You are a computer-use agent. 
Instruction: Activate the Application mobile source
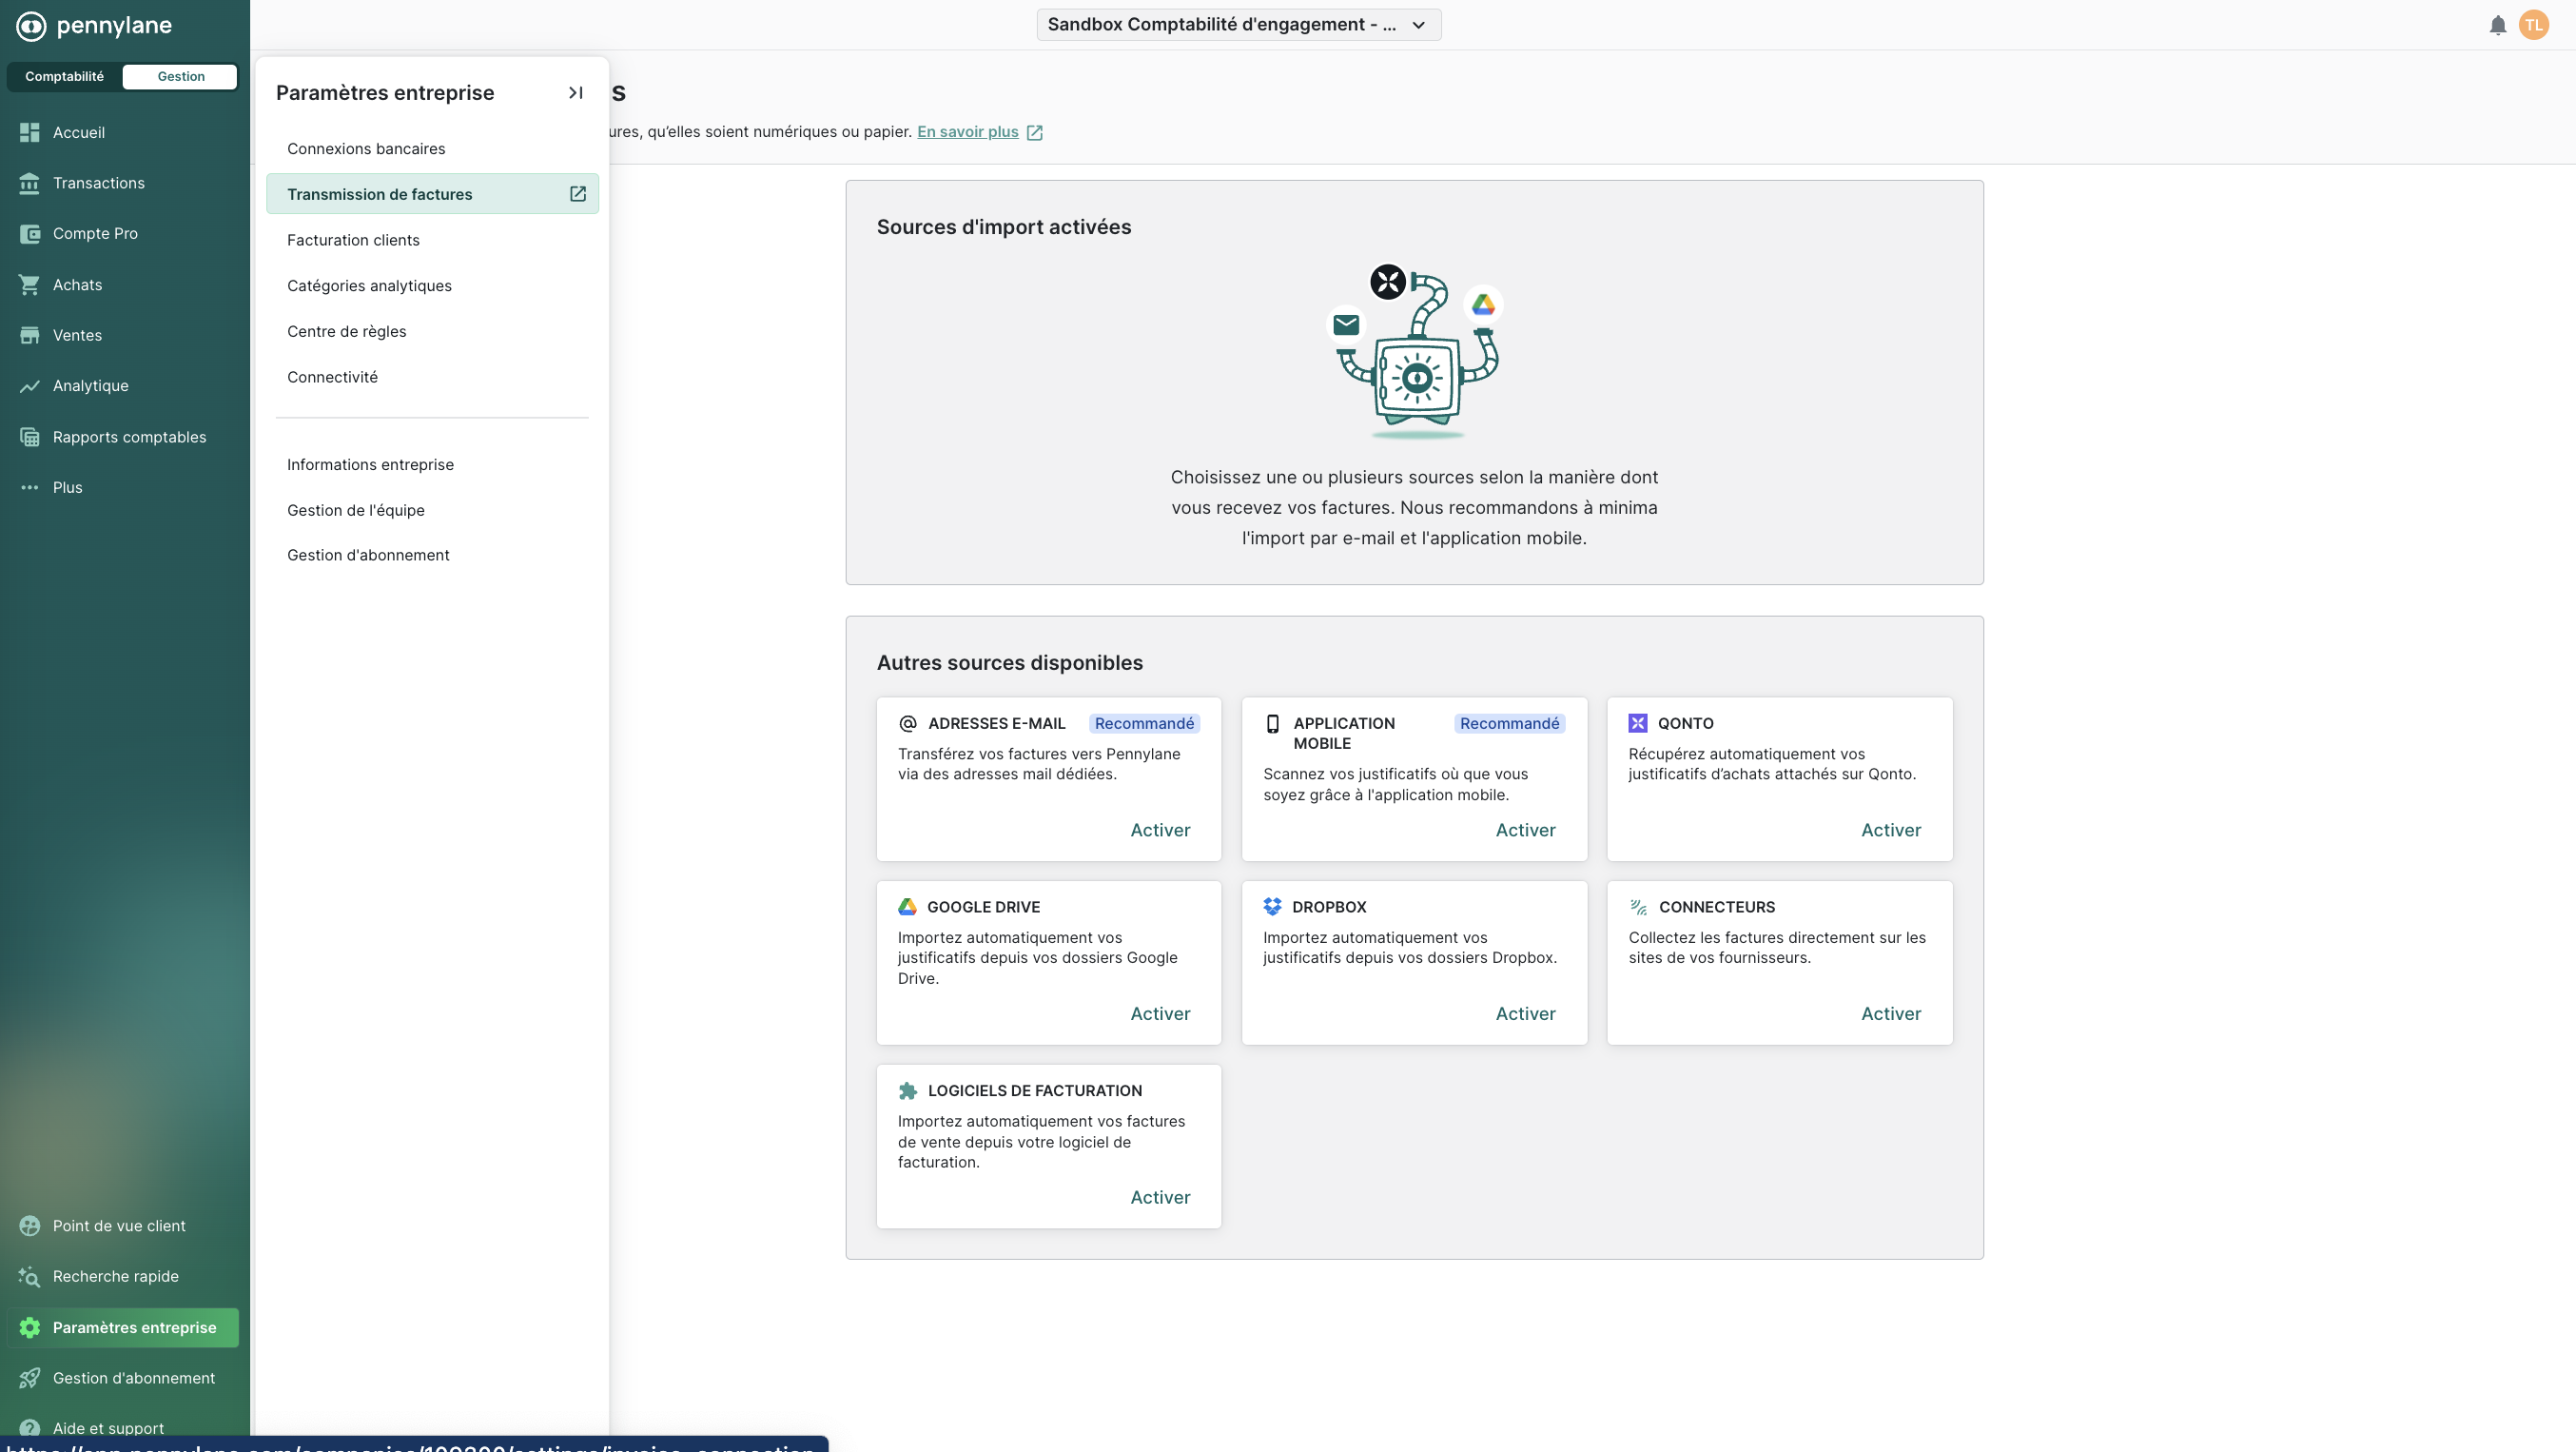[1525, 830]
